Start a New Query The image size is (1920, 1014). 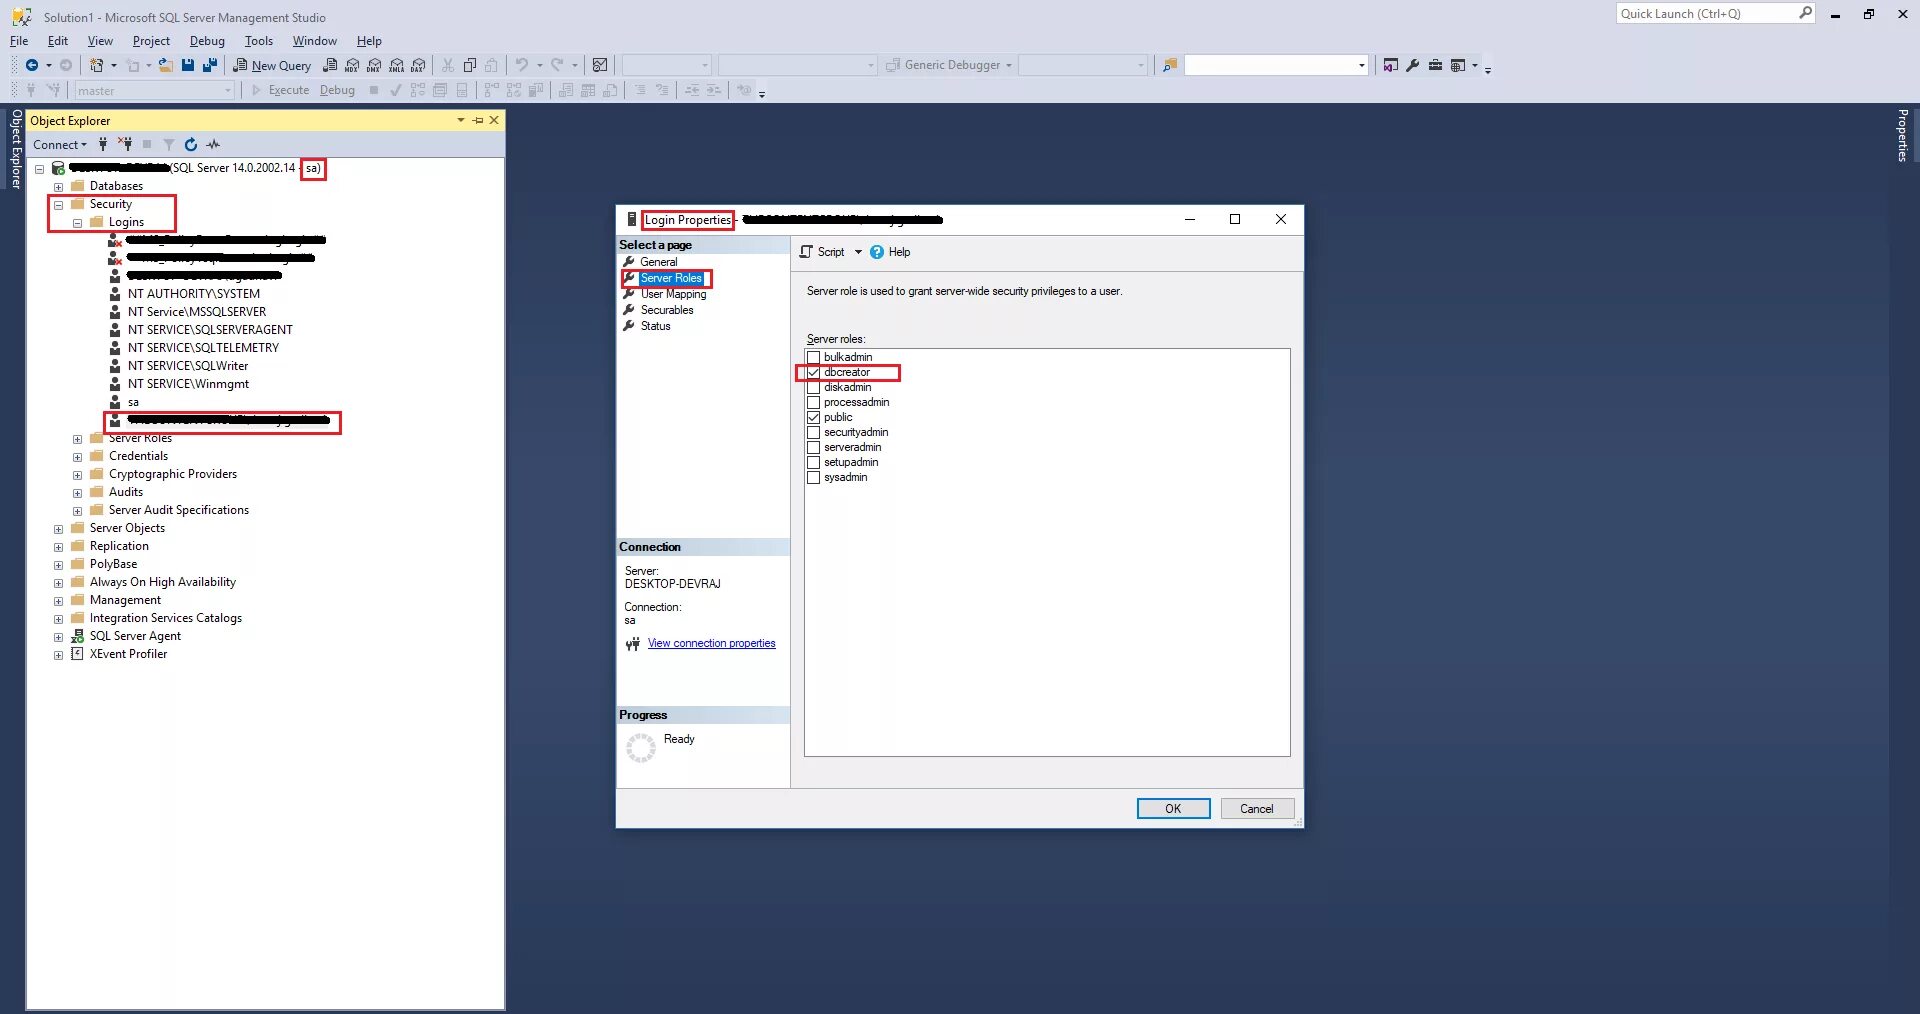point(272,65)
